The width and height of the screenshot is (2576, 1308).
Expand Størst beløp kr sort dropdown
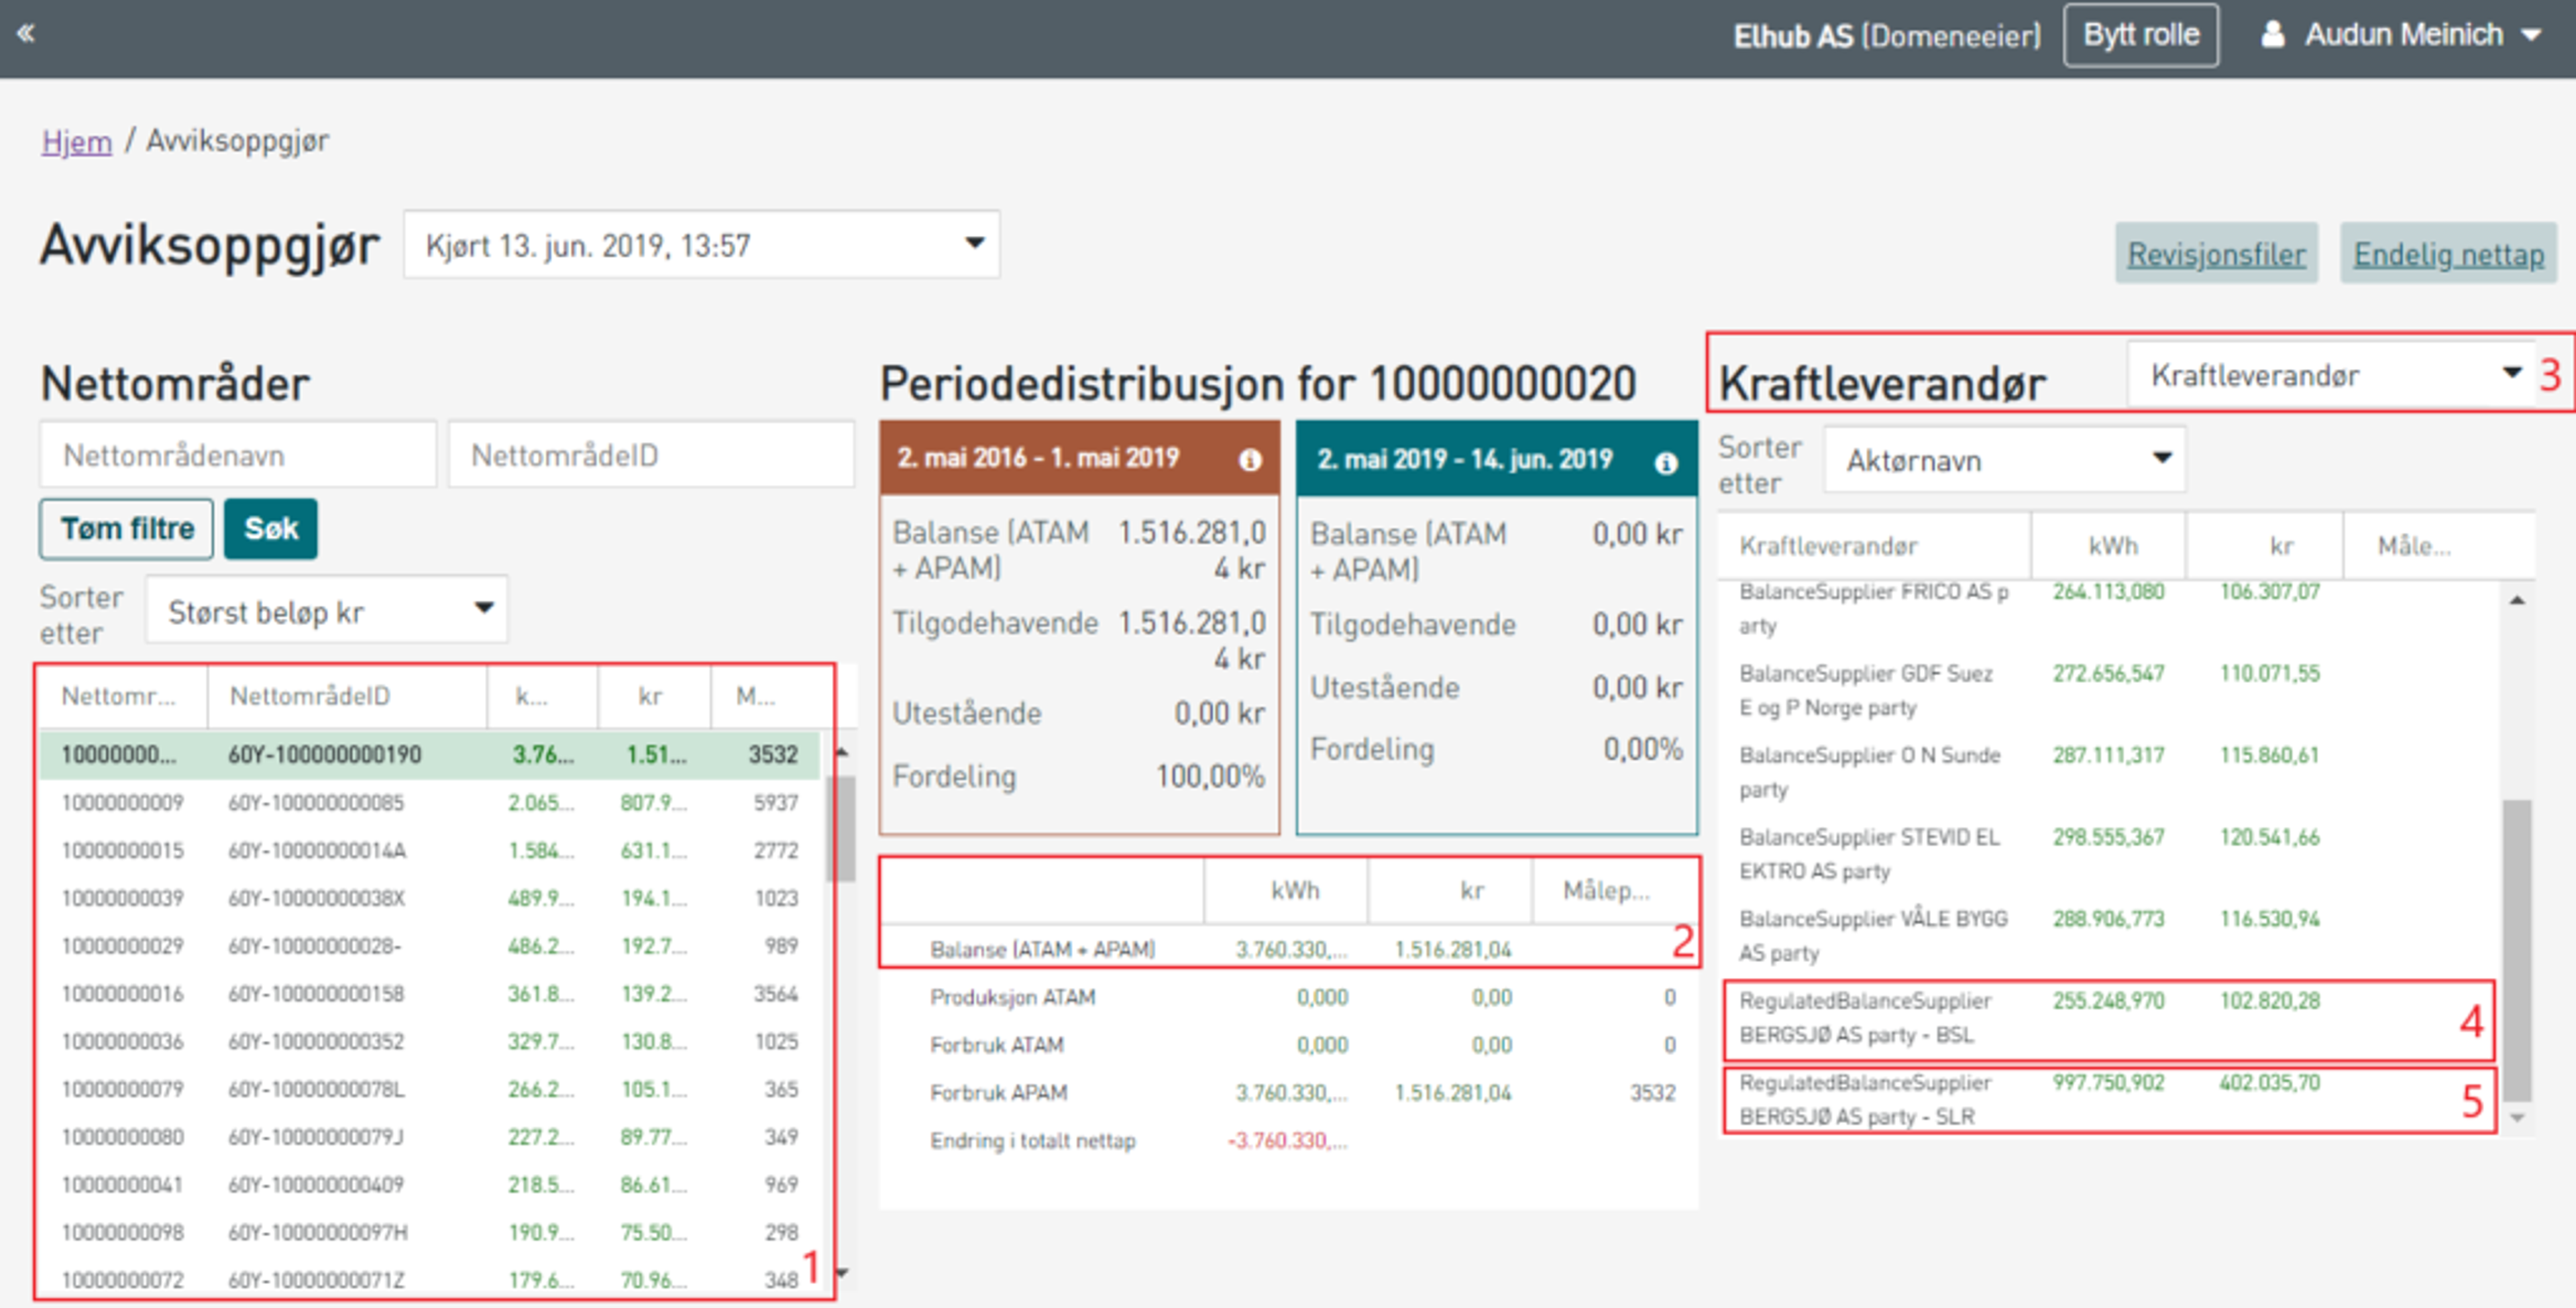(x=326, y=610)
